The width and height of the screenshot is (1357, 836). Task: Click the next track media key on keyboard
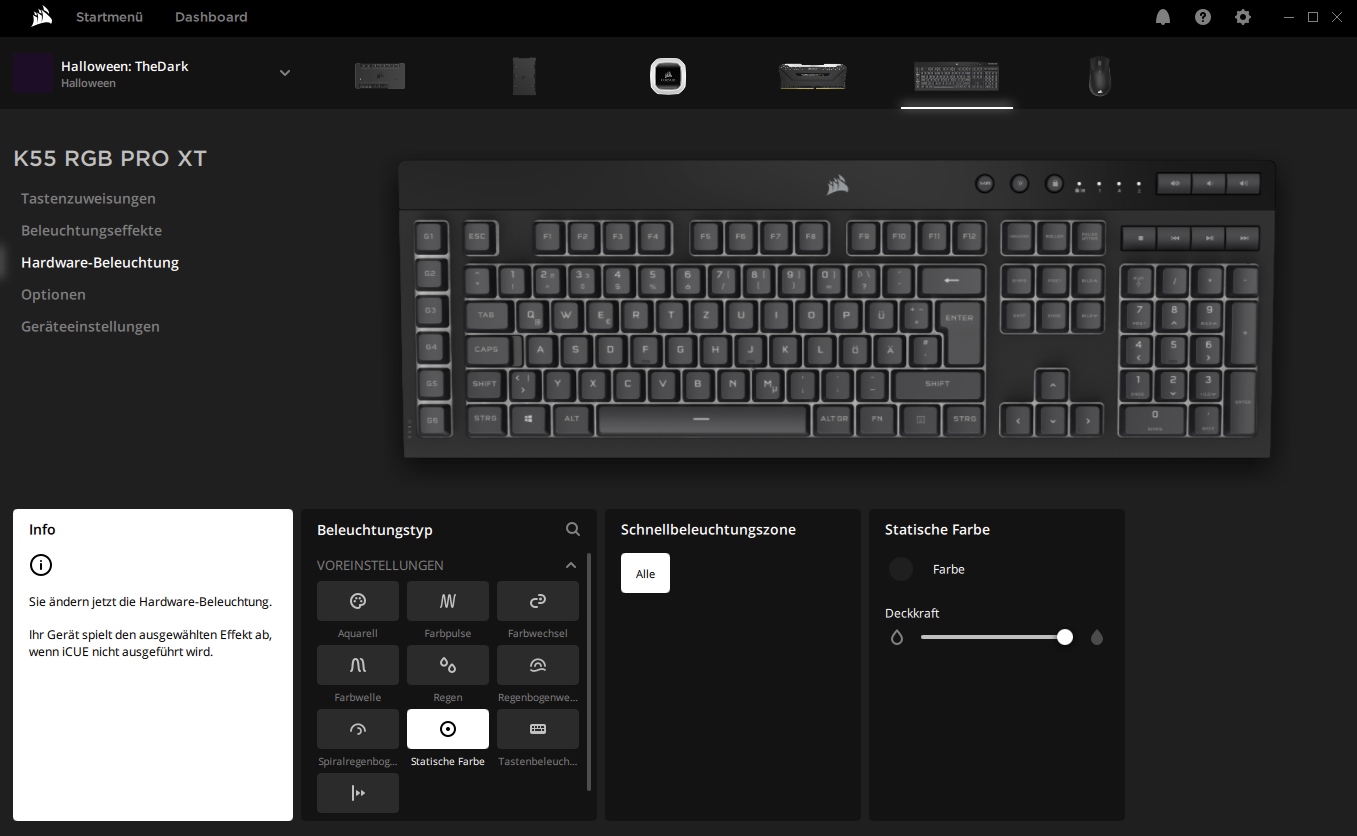point(1243,238)
